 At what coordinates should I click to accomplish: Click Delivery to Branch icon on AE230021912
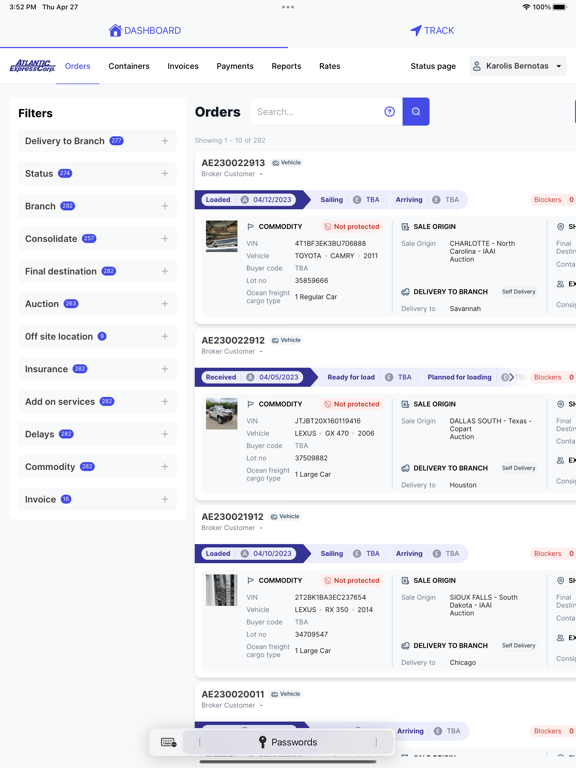point(405,646)
